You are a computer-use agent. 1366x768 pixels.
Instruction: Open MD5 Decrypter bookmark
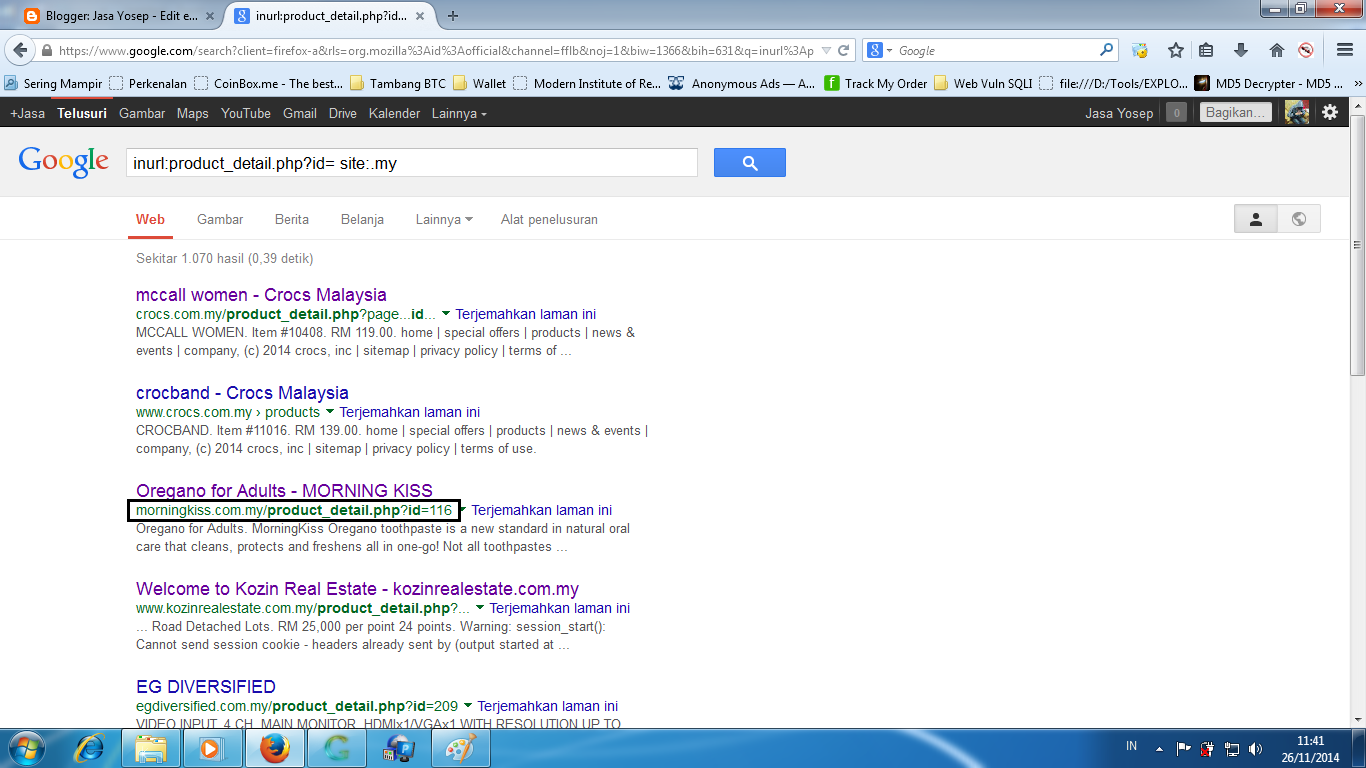(1269, 84)
